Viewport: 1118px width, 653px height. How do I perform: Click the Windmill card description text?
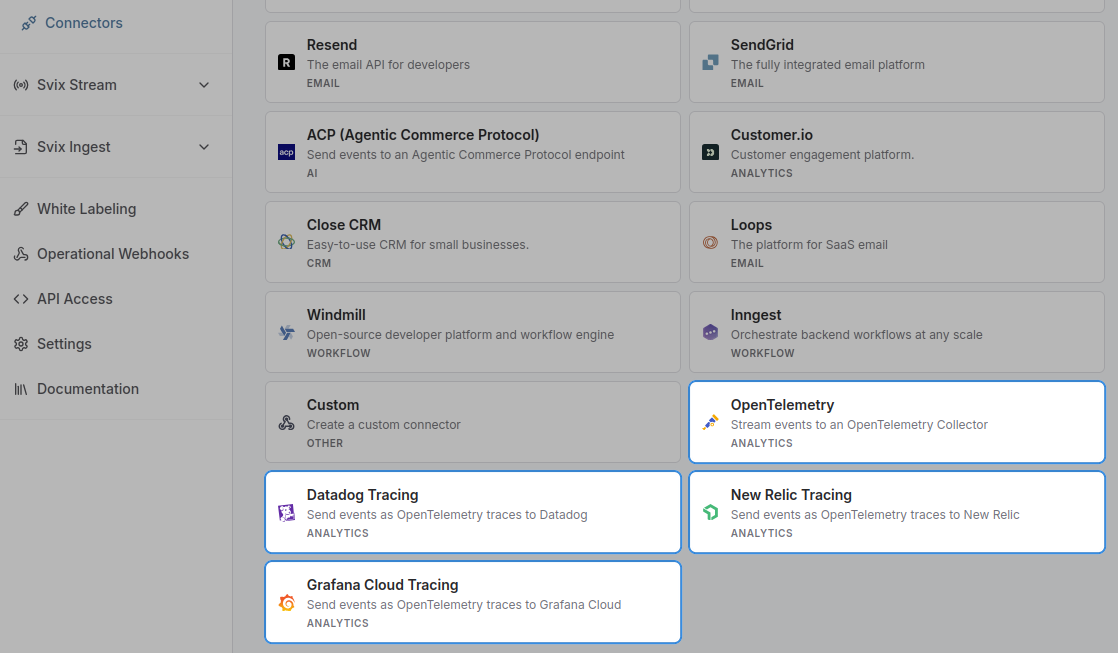[460, 334]
